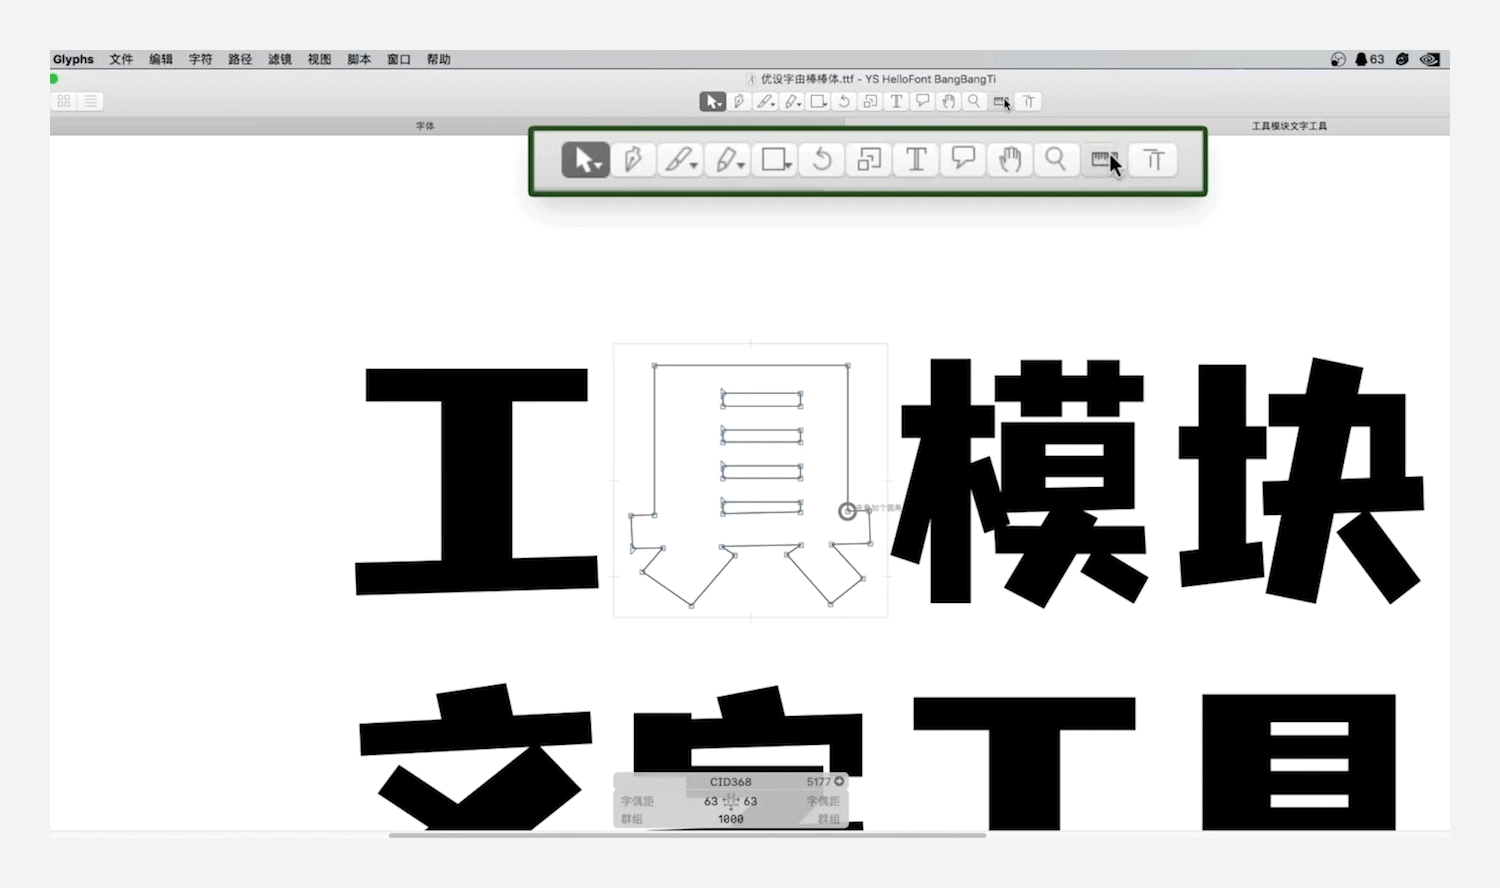Open the Glyphs application menu
Screen dimensions: 1500x888
pos(73,59)
